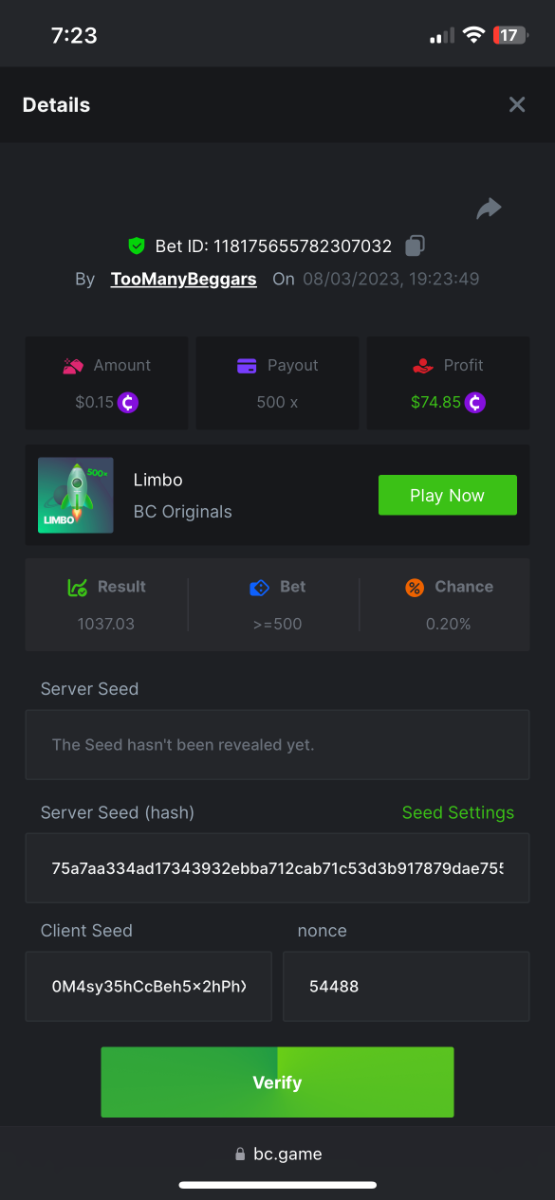Click the green verified shield icon
The image size is (555, 1200).
tap(137, 246)
